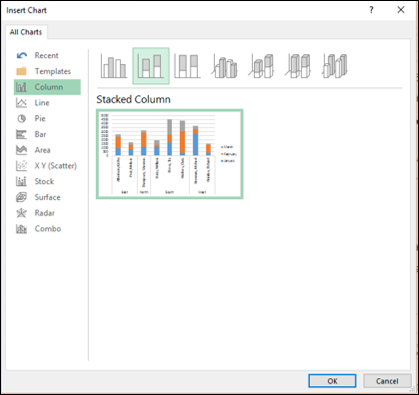Click the Radar chart category icon
Image resolution: width=419 pixels, height=395 pixels.
tap(22, 213)
